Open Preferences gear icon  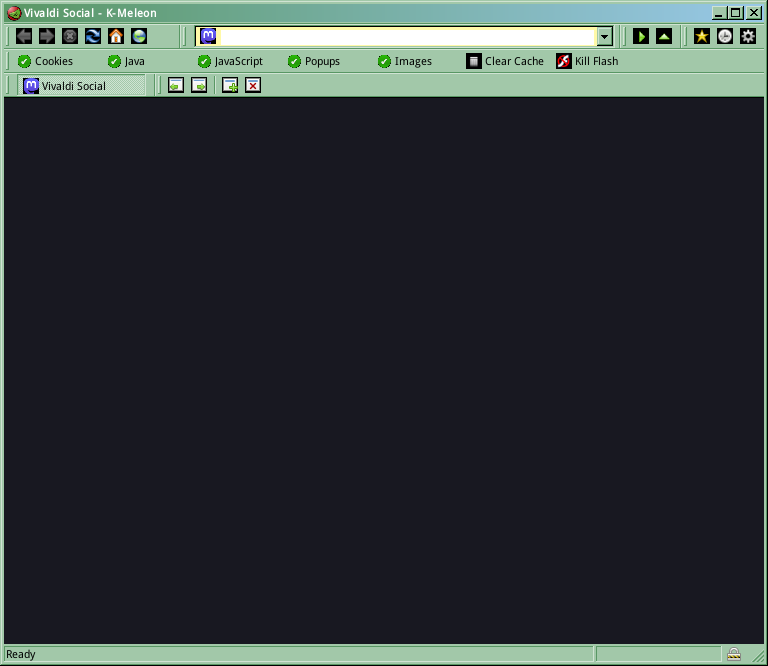point(748,36)
